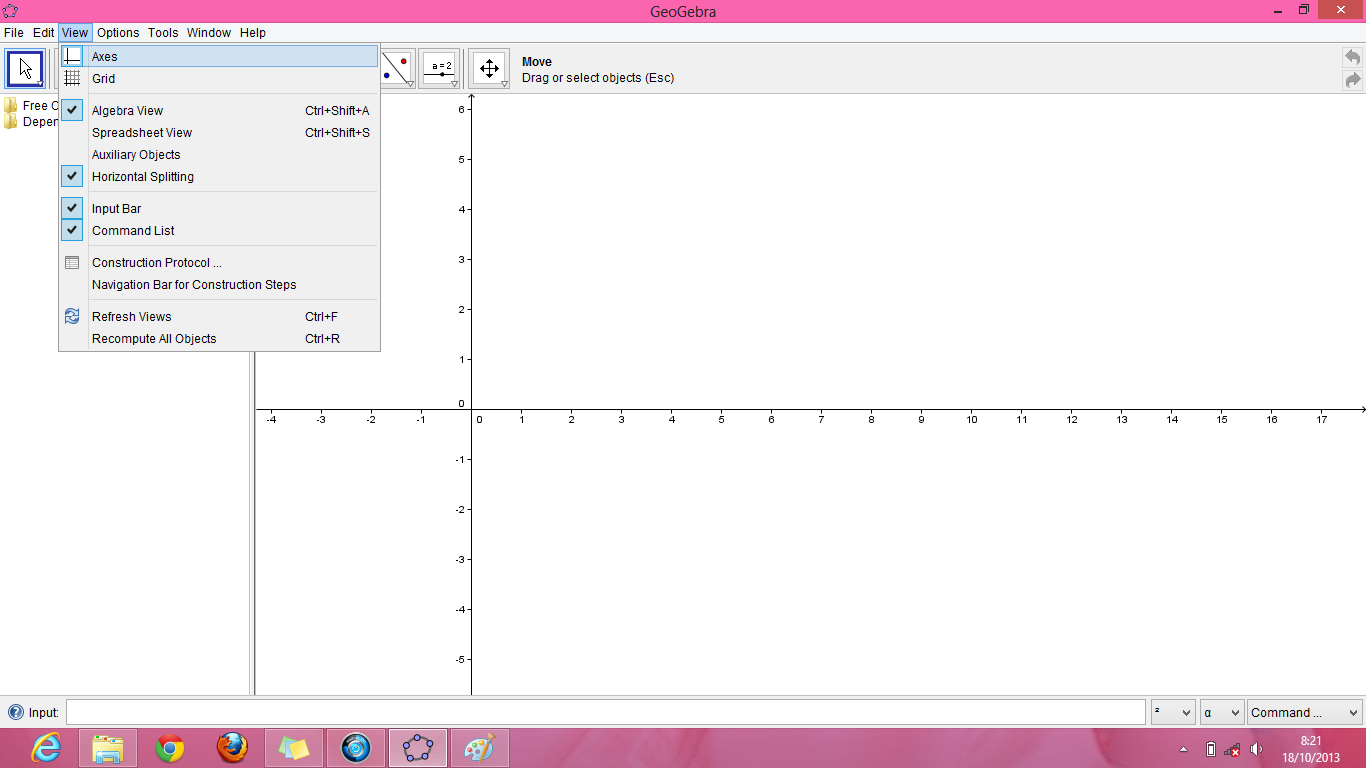Click the battery tray icon

click(1211, 749)
